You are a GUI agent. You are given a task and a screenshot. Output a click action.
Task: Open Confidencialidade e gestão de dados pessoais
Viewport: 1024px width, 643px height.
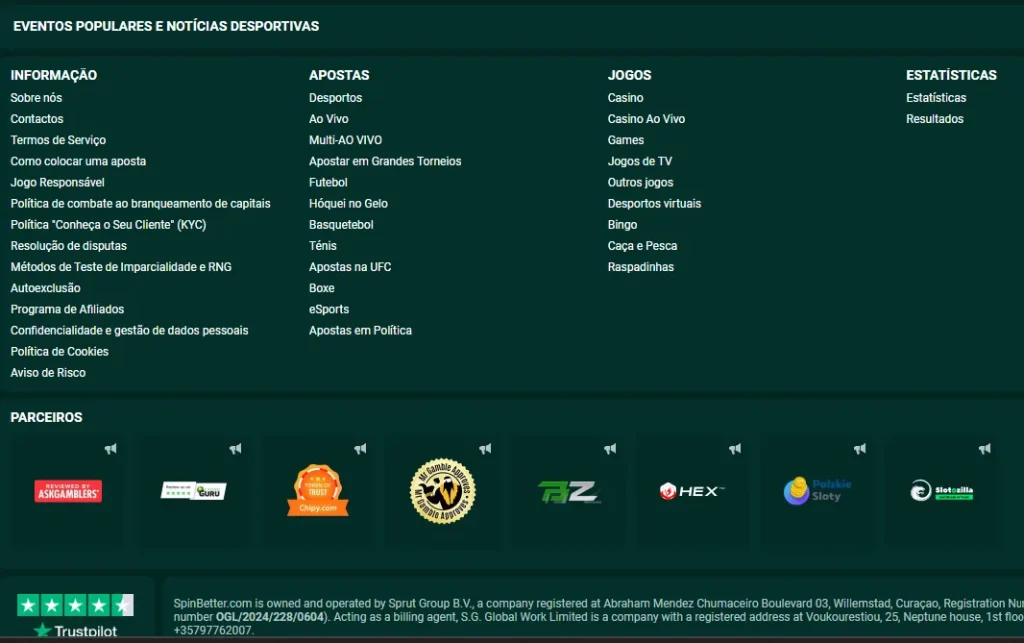pos(129,330)
